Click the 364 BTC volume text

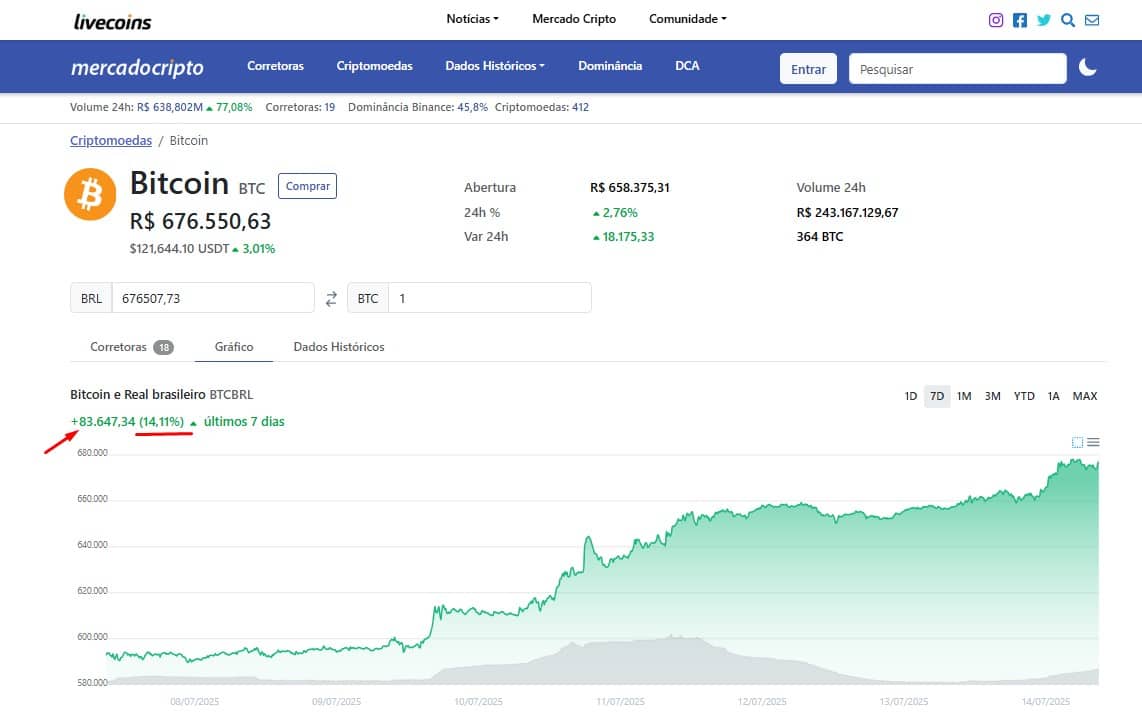(x=819, y=237)
